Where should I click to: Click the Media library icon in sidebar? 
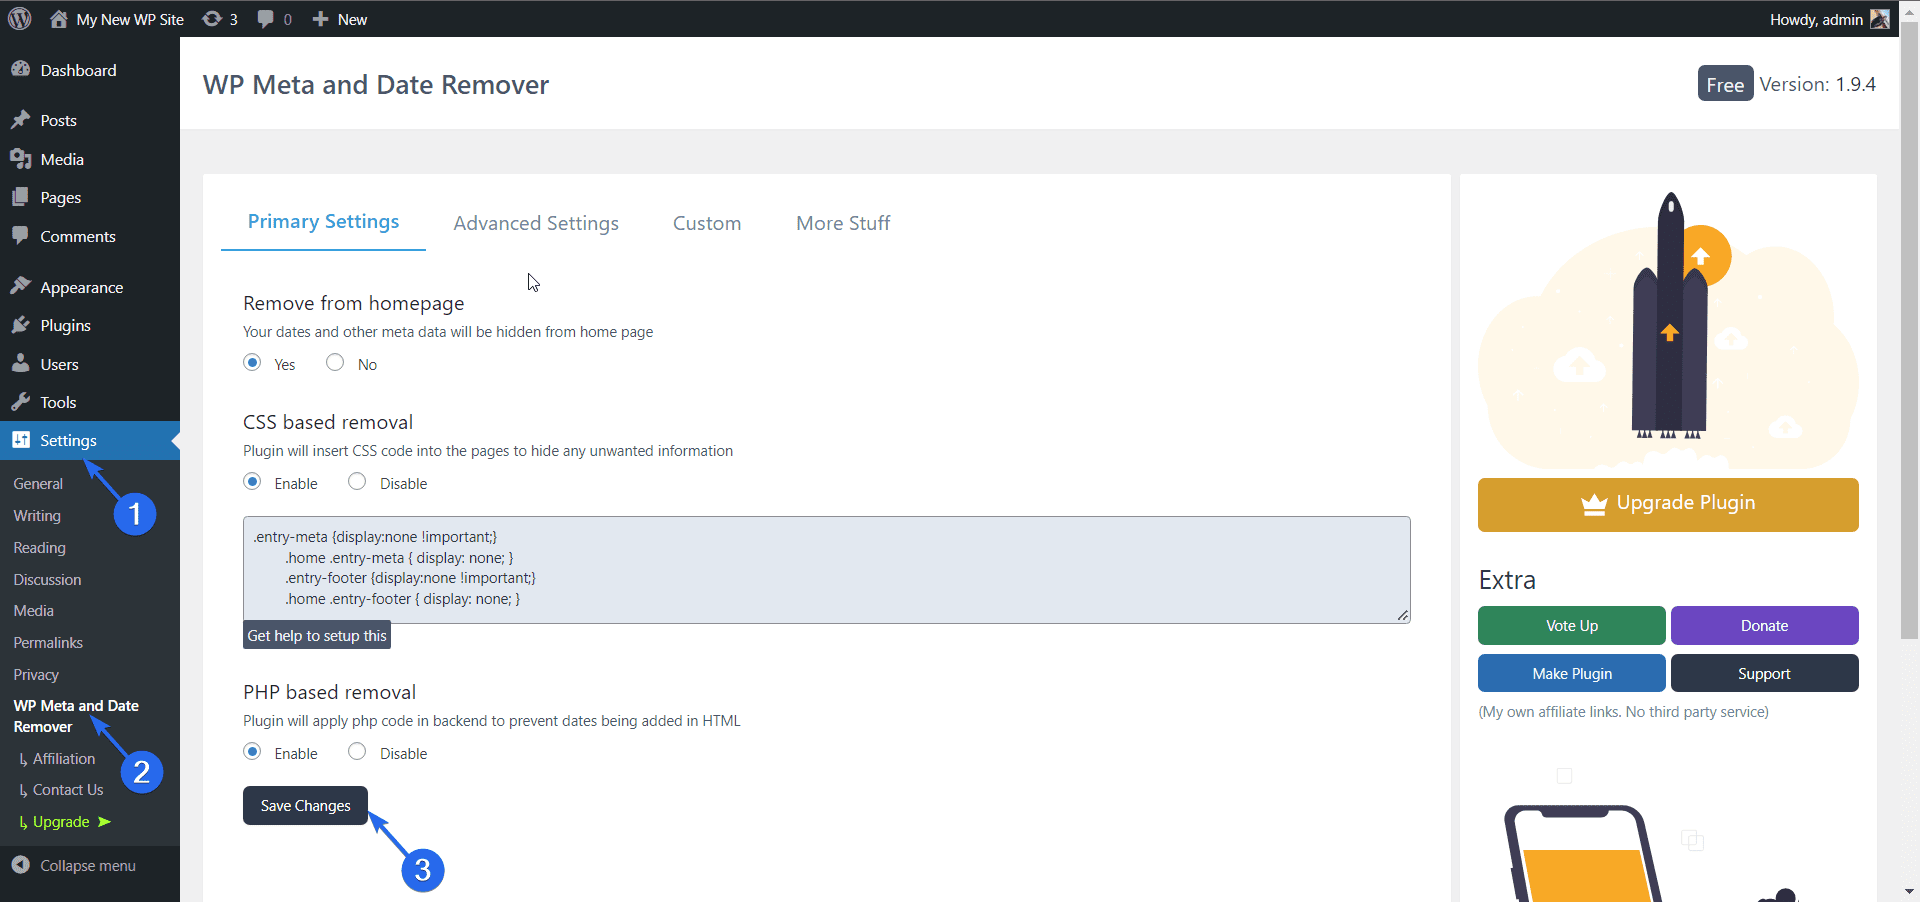tap(21, 159)
